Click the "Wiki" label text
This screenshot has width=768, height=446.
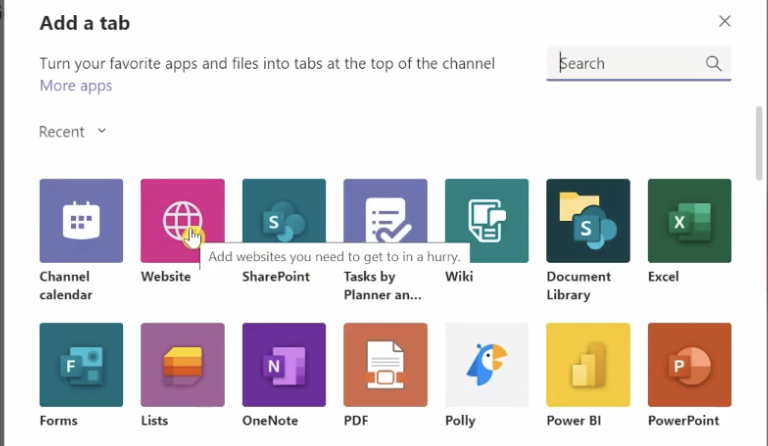[x=459, y=277]
